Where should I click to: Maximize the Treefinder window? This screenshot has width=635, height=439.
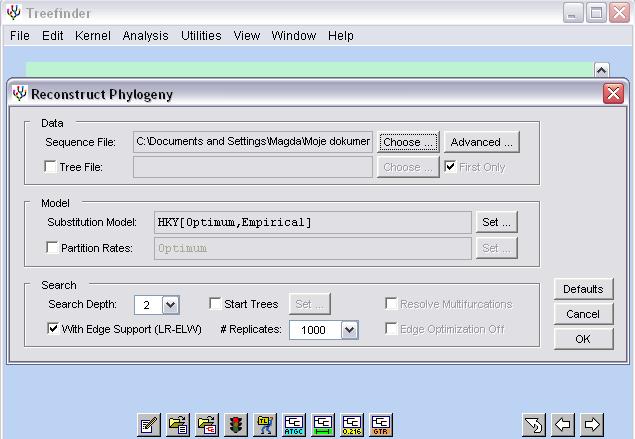tap(596, 13)
